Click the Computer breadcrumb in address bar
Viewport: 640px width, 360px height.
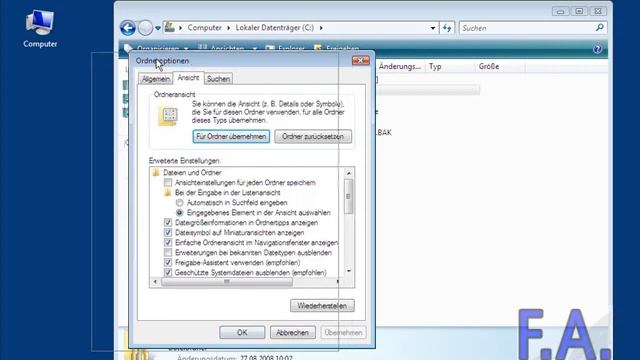[x=204, y=28]
